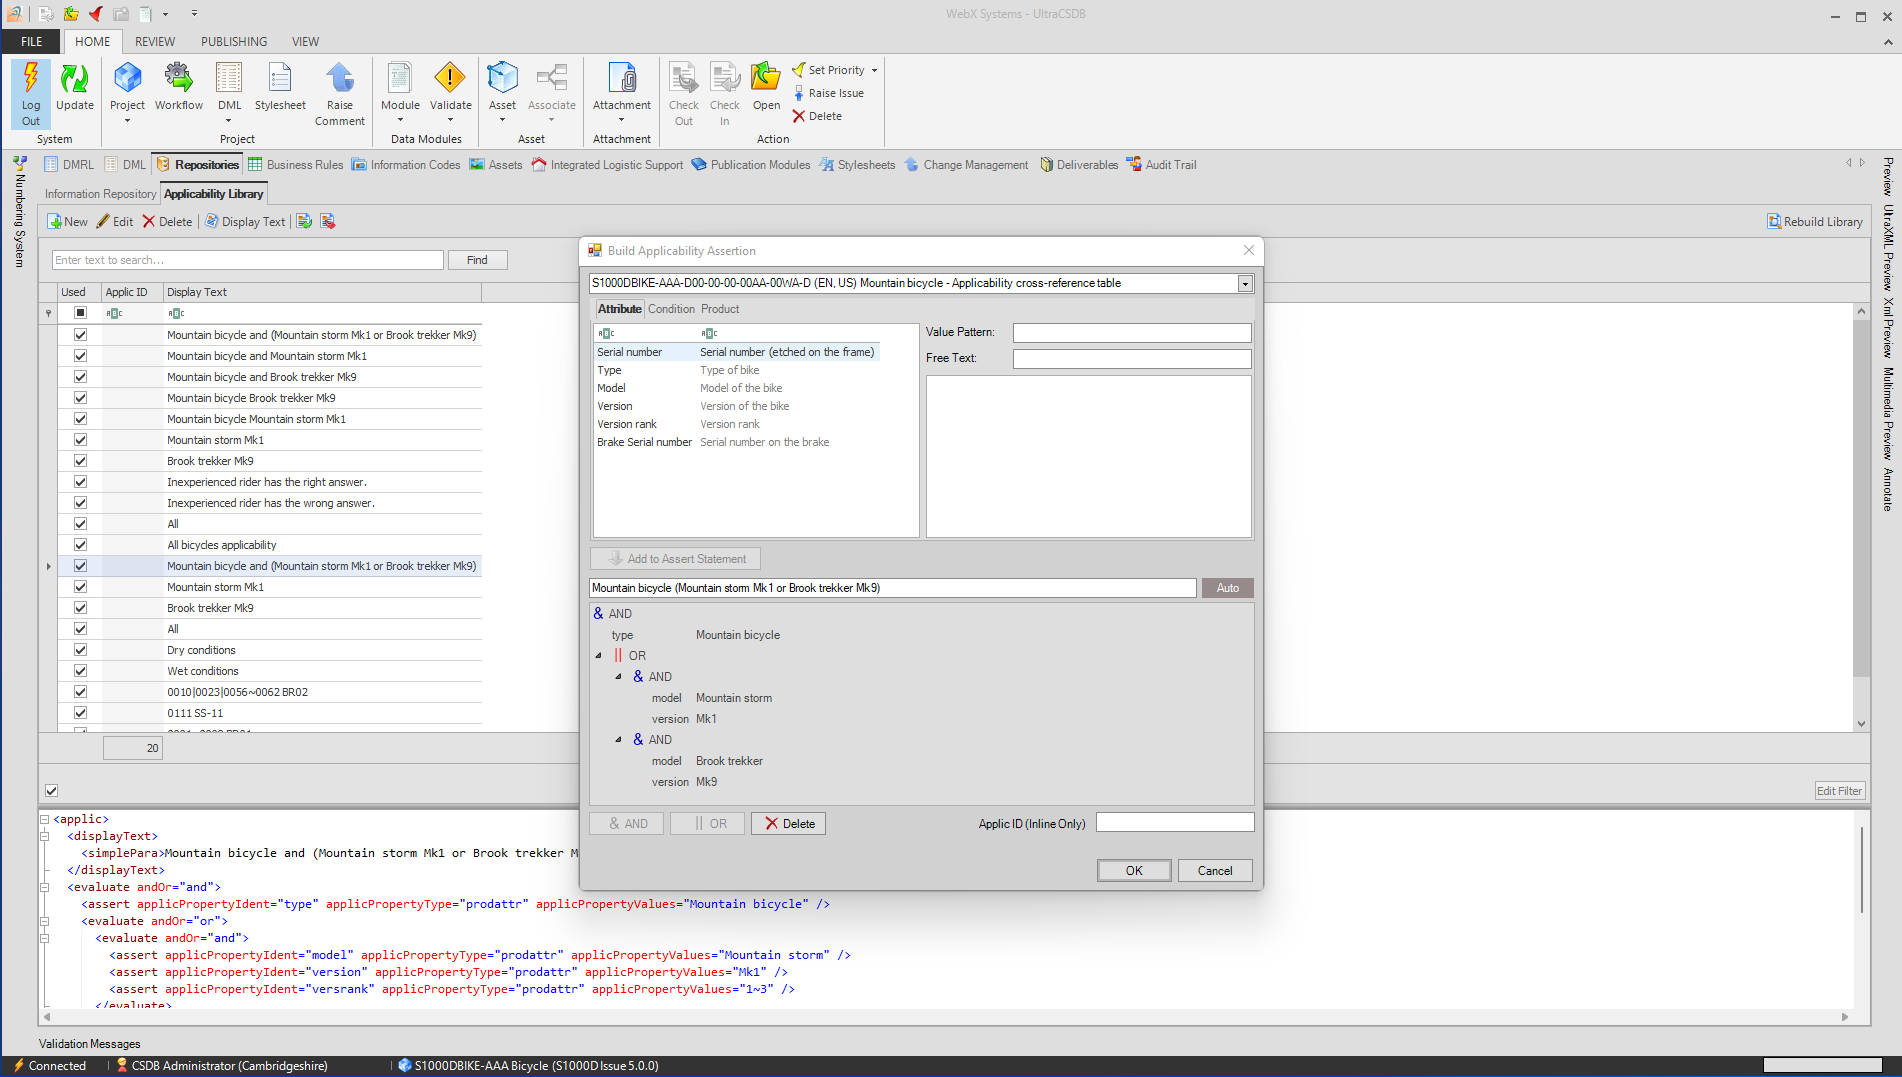The image size is (1902, 1077).
Task: Click the ribbon Delete action
Action: (817, 116)
